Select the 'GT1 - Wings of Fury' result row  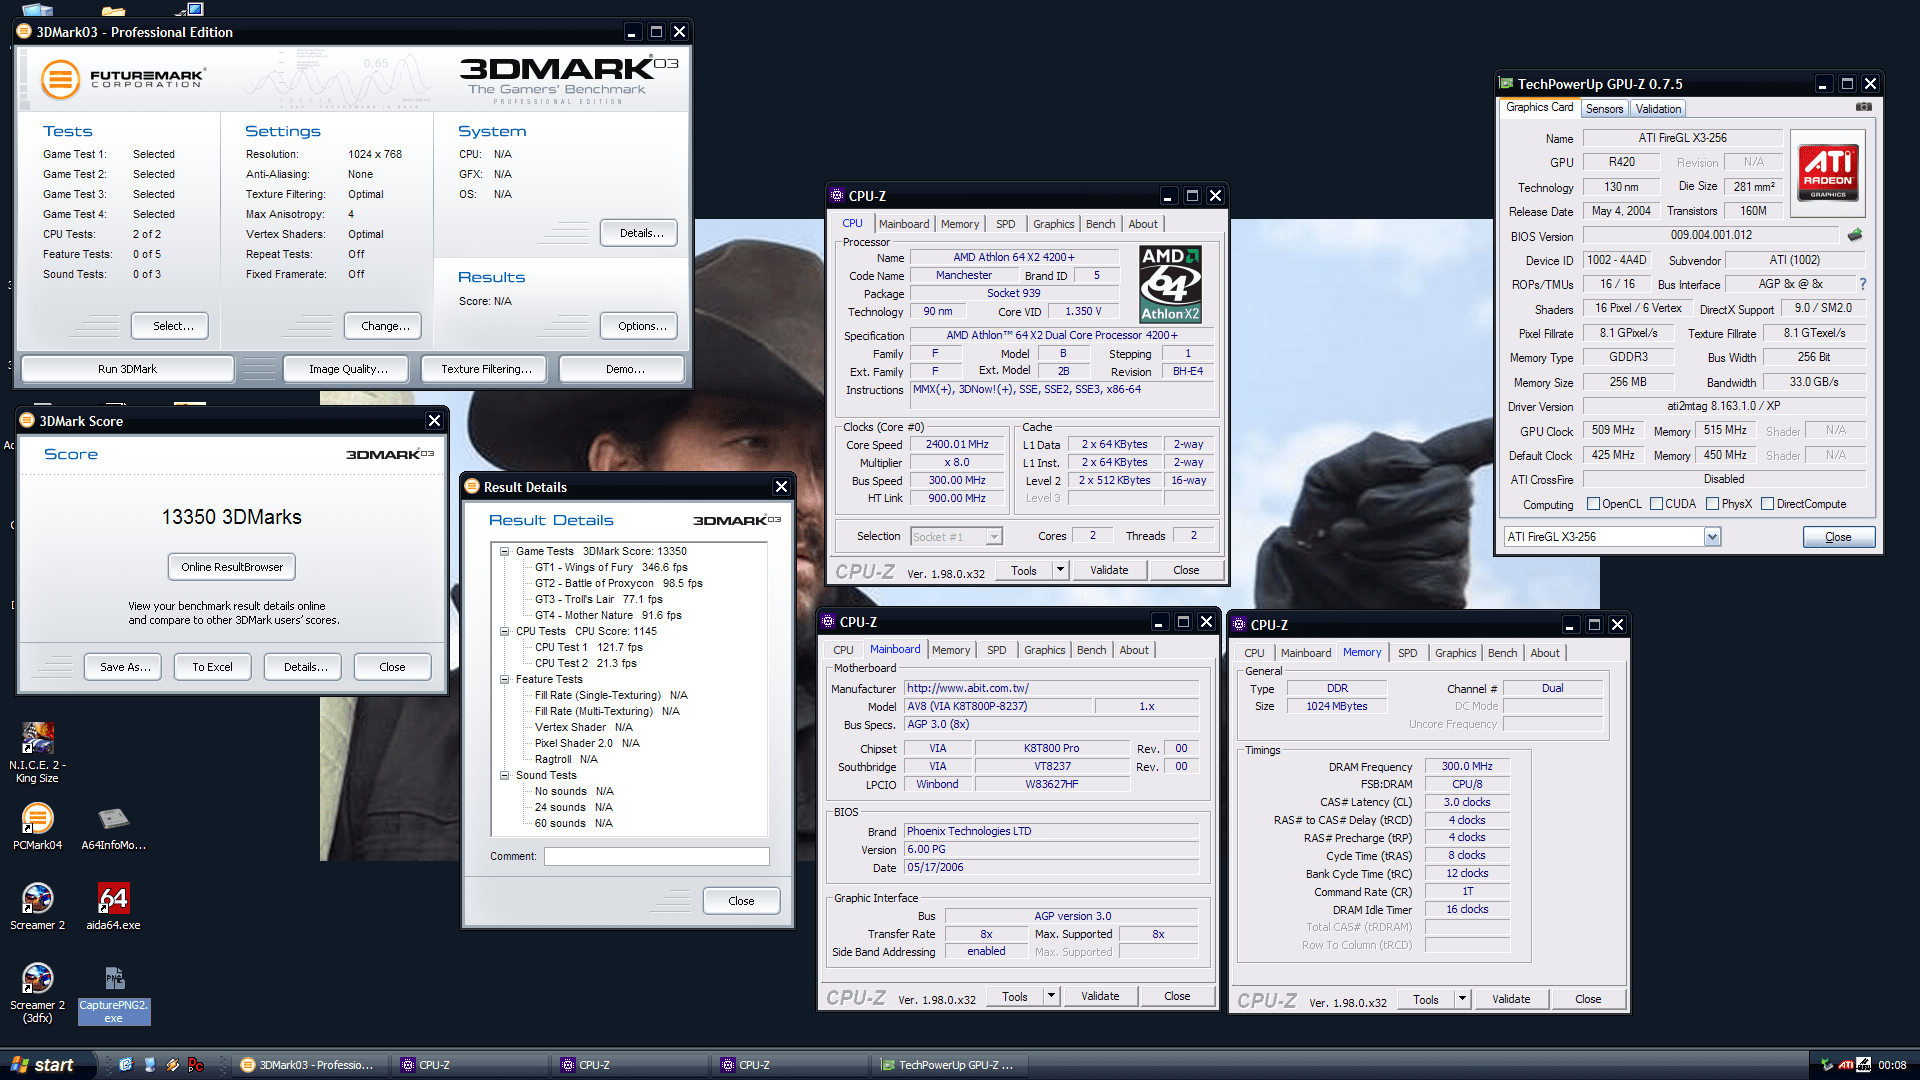611,567
